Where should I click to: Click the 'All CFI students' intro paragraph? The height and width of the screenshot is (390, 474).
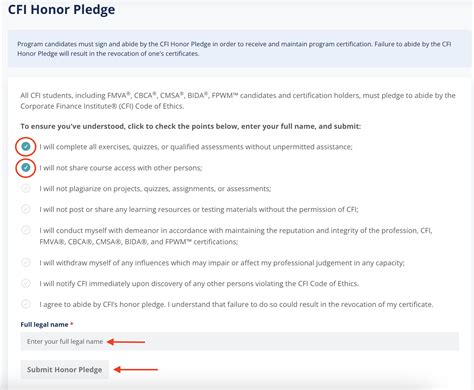tap(238, 101)
